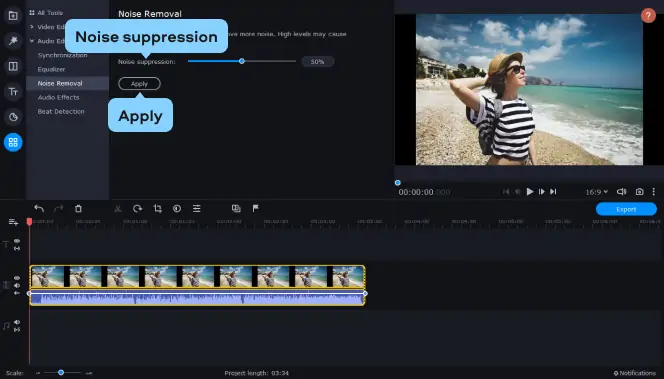Click the Apply button
Image resolution: width=664 pixels, height=379 pixels.
139,84
